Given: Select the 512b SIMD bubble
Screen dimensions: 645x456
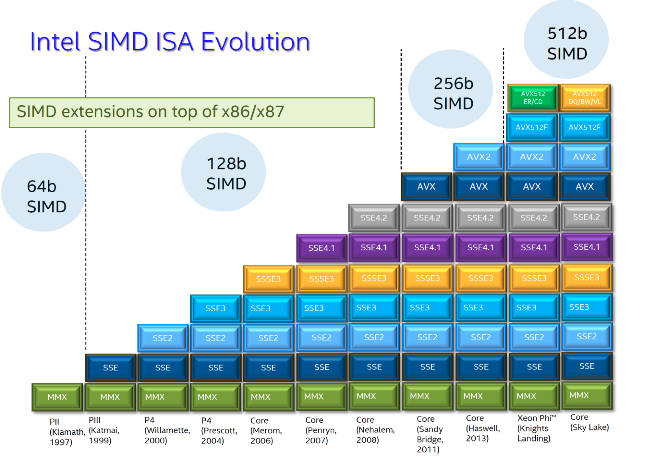Looking at the screenshot, I should coord(566,41).
